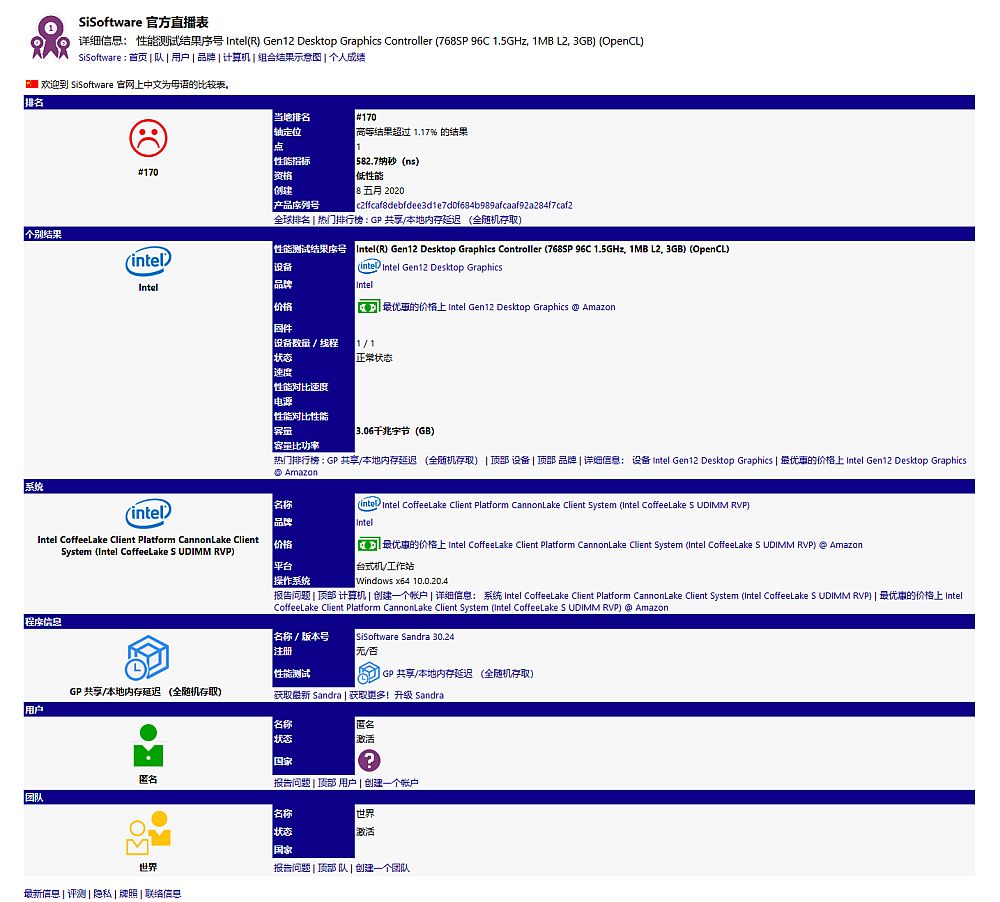
Task: Open 个人成绩 from the top navigation
Action: [x=348, y=58]
